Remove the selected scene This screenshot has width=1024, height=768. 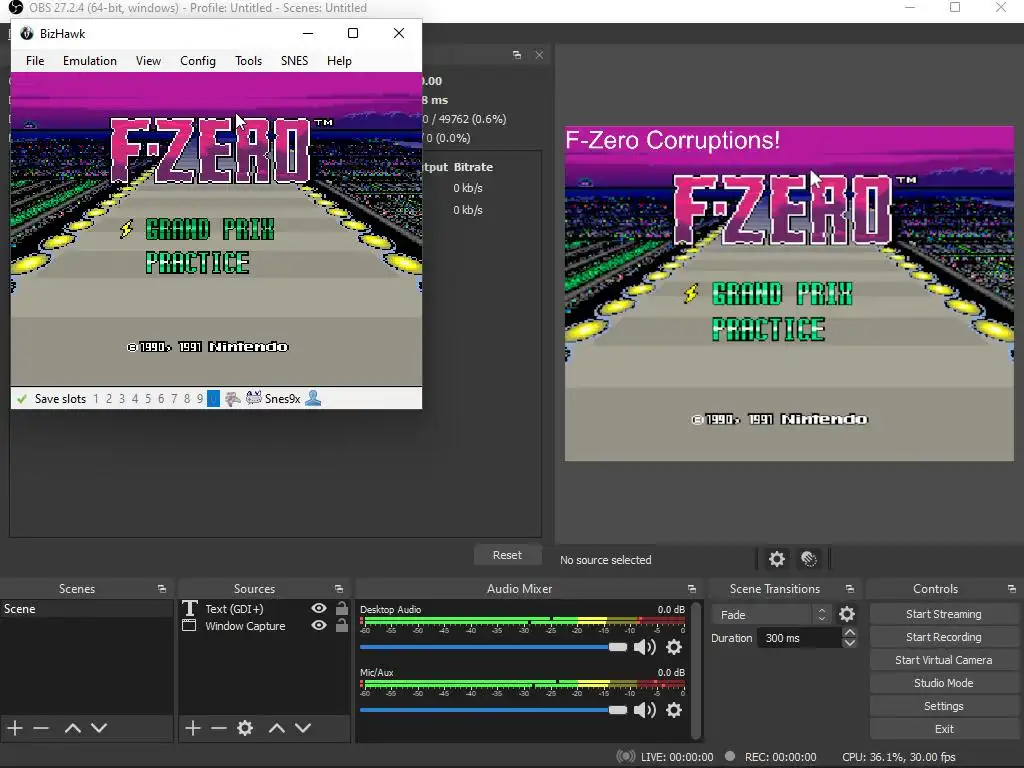pyautogui.click(x=41, y=728)
